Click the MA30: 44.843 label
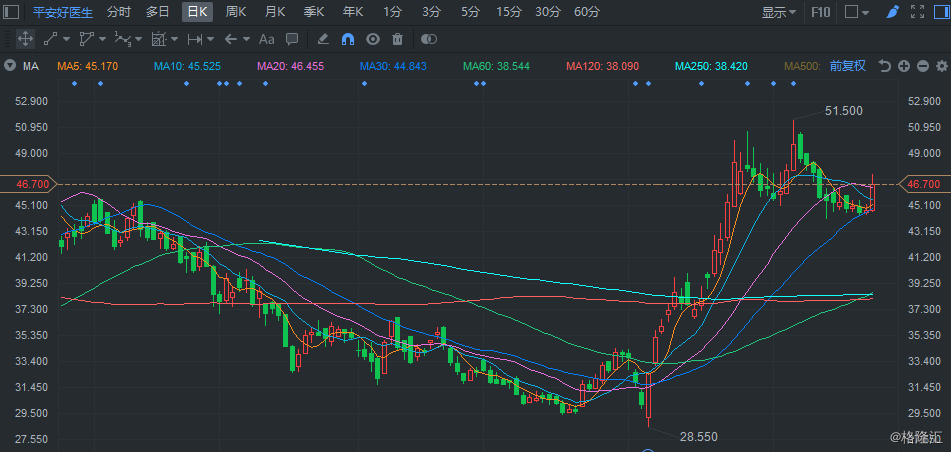The height and width of the screenshot is (452, 951). point(394,66)
